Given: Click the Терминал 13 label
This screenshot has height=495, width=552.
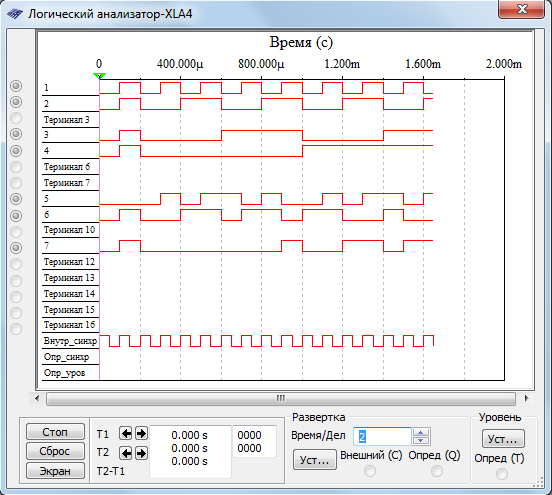Looking at the screenshot, I should click(69, 278).
